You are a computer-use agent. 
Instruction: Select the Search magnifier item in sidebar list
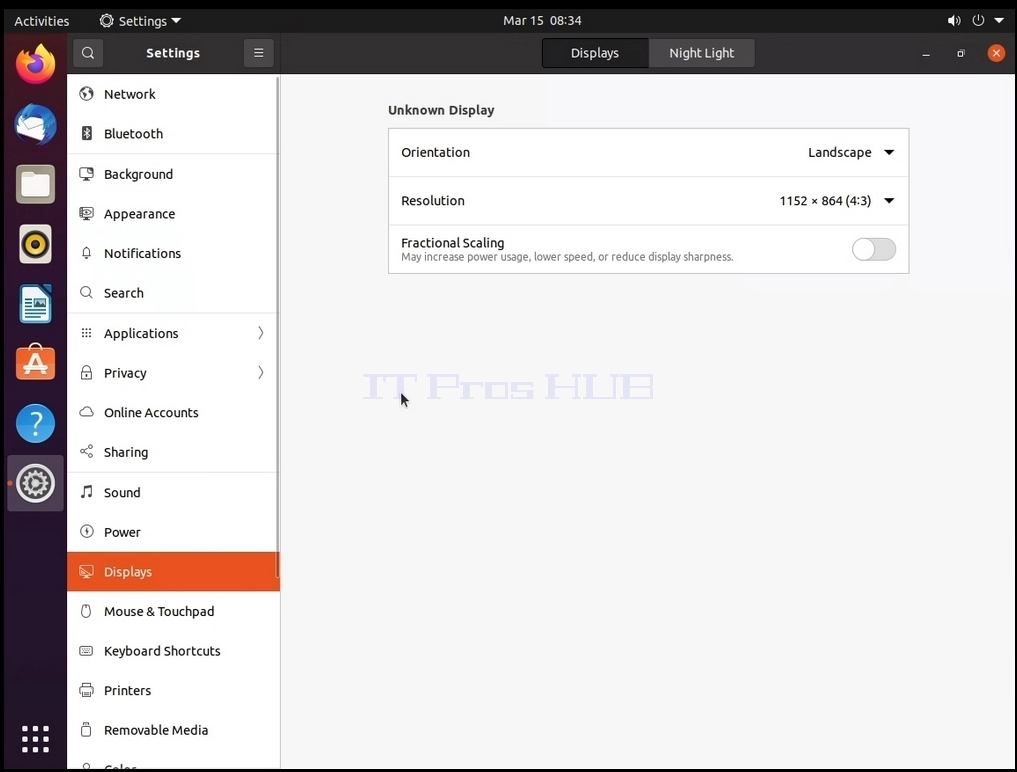[x=173, y=293]
